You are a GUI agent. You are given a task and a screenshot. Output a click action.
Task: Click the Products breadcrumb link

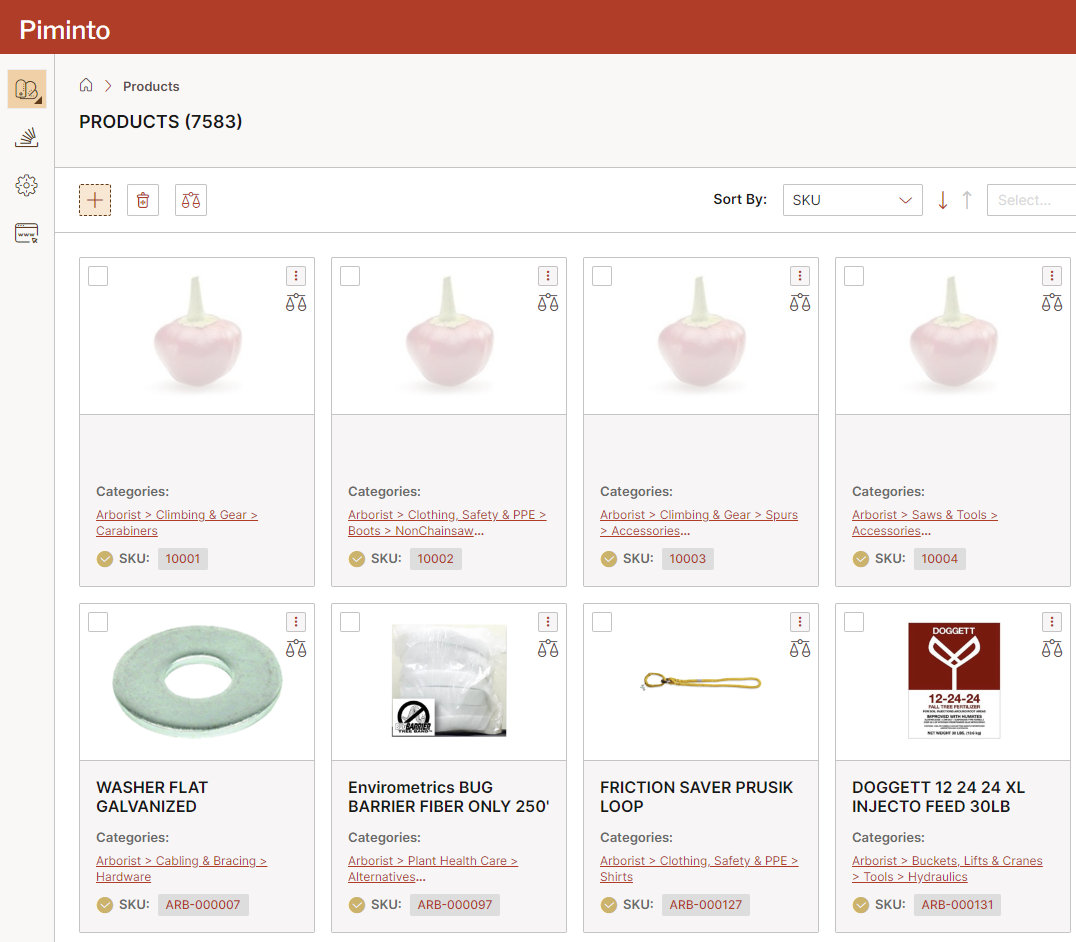point(151,86)
